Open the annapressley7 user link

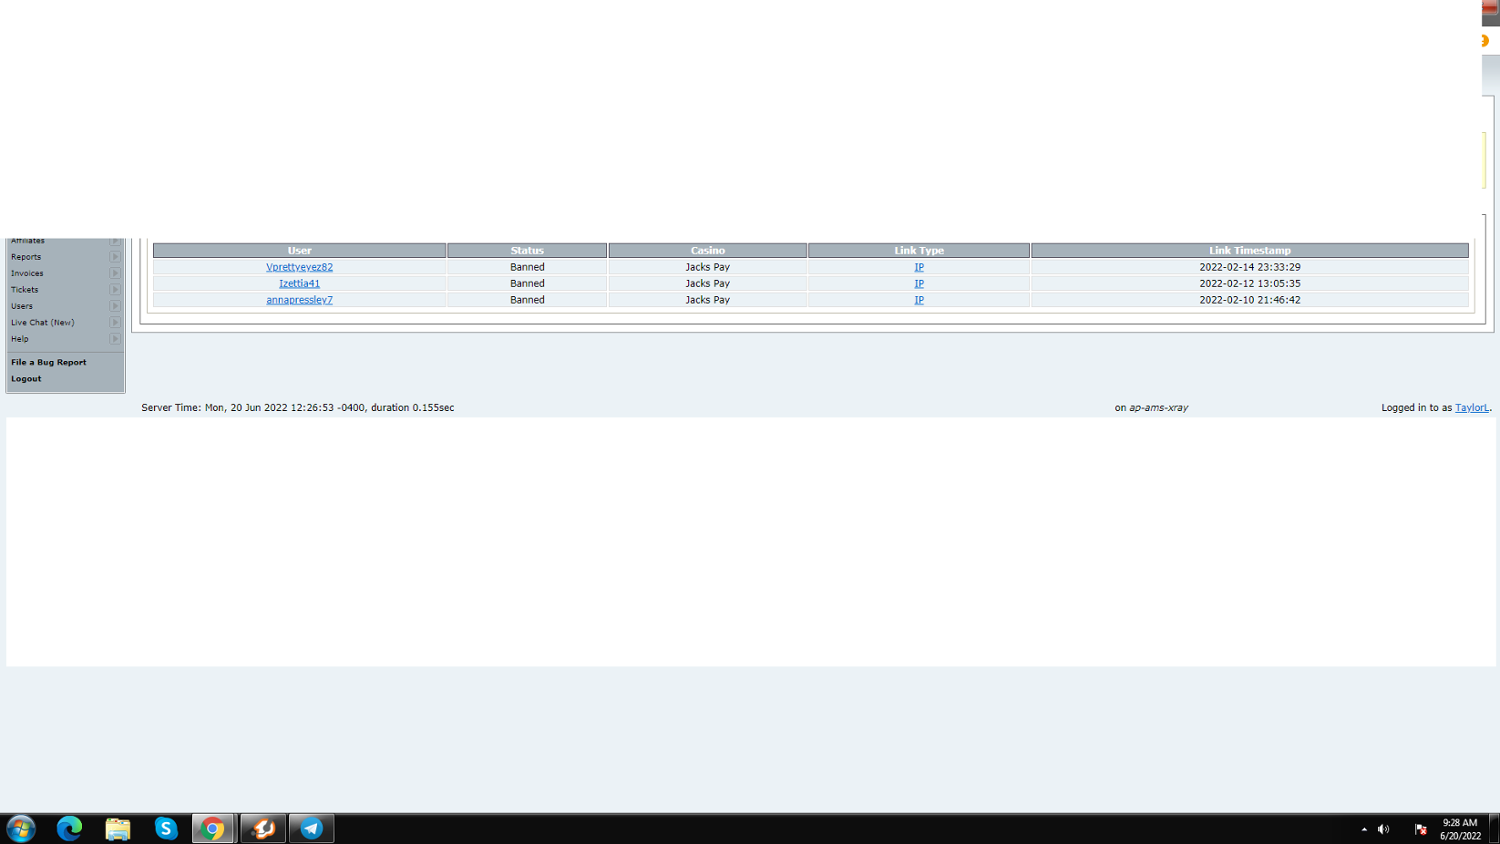click(x=299, y=300)
